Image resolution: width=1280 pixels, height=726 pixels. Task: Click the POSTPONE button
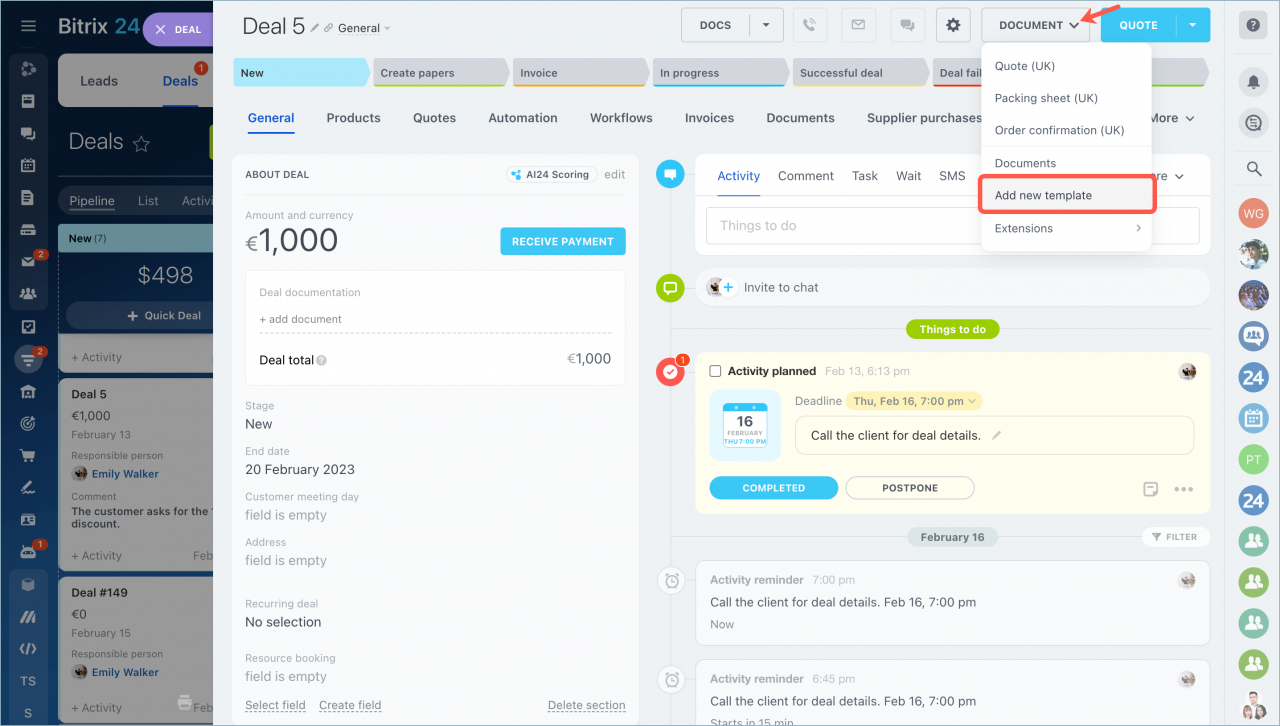tap(910, 488)
